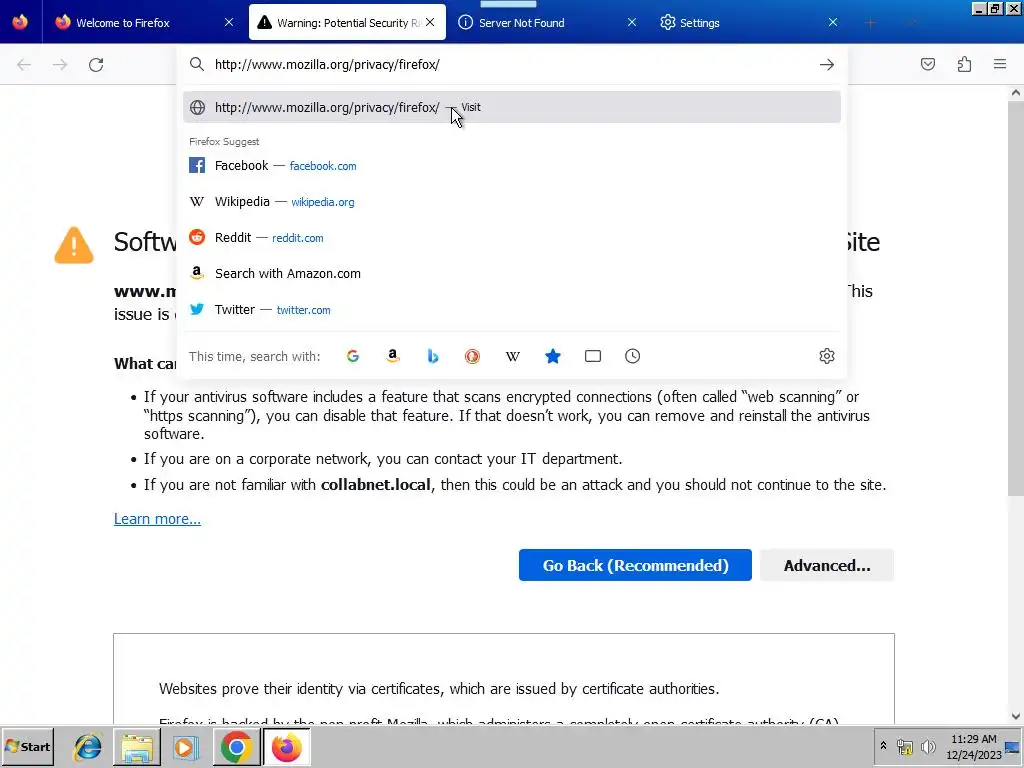Viewport: 1024px width, 768px height.
Task: Open search settings gear in dropdown
Action: [827, 356]
